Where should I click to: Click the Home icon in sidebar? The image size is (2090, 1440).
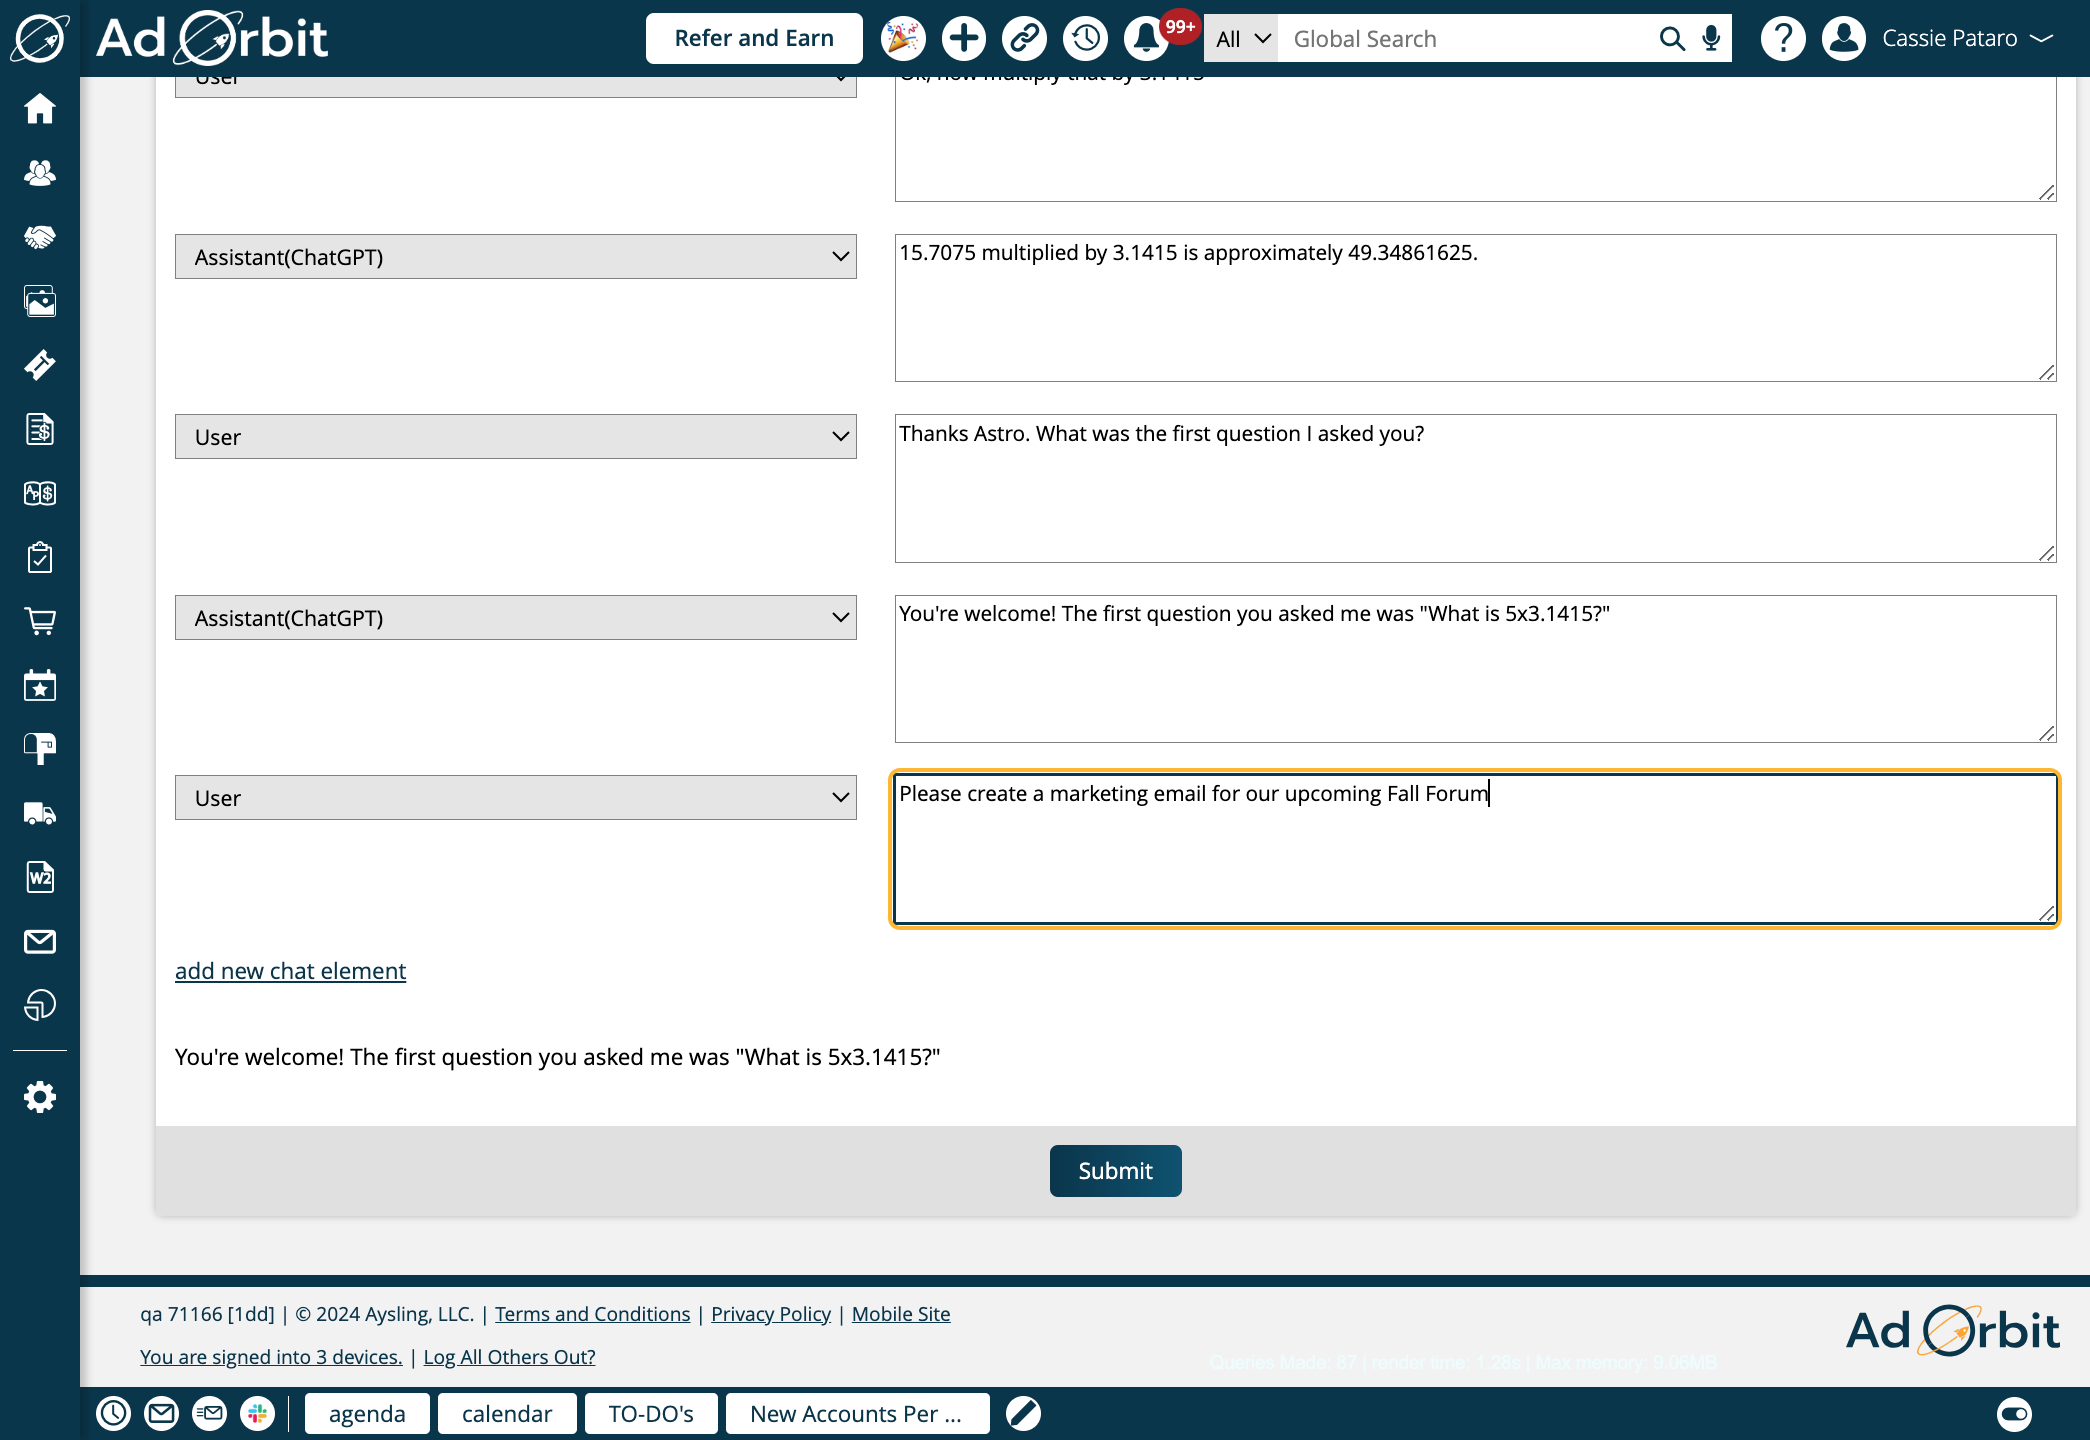click(x=40, y=108)
